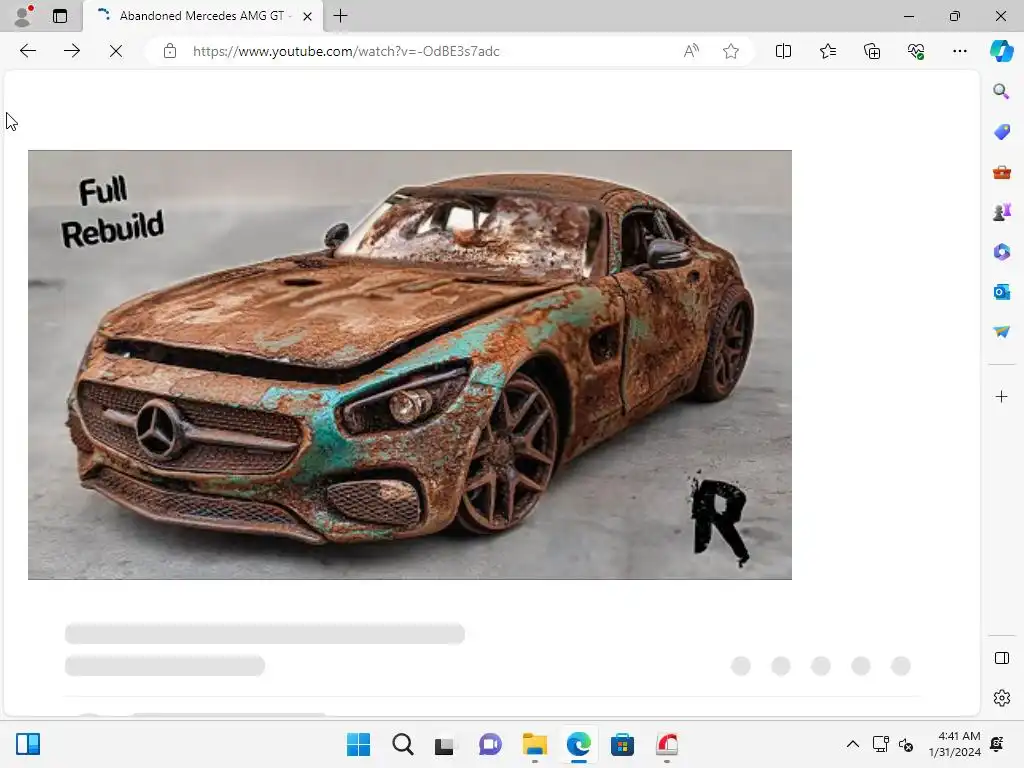The height and width of the screenshot is (768, 1024).
Task: Open sidebar Drop paper plane icon
Action: pos(1001,332)
